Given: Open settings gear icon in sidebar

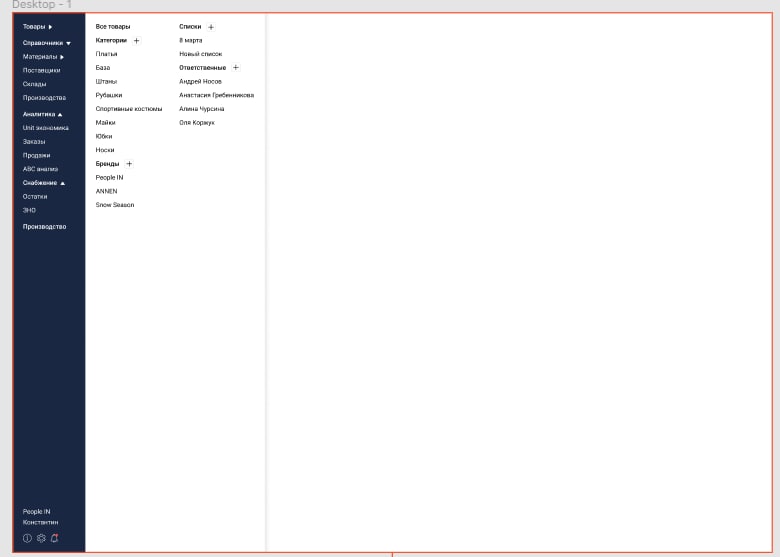Looking at the screenshot, I should [41, 538].
